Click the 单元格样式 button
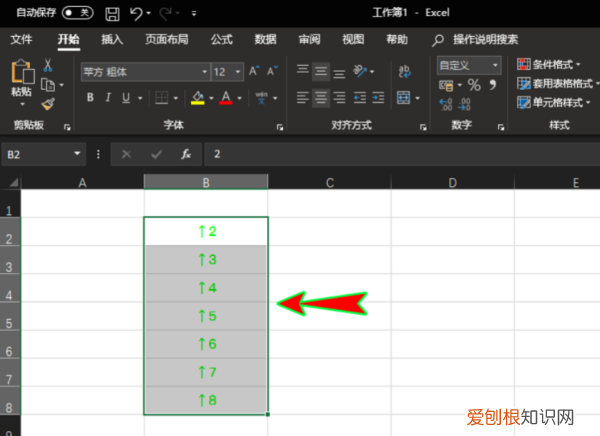Viewport: 600px width, 436px height. (554, 103)
